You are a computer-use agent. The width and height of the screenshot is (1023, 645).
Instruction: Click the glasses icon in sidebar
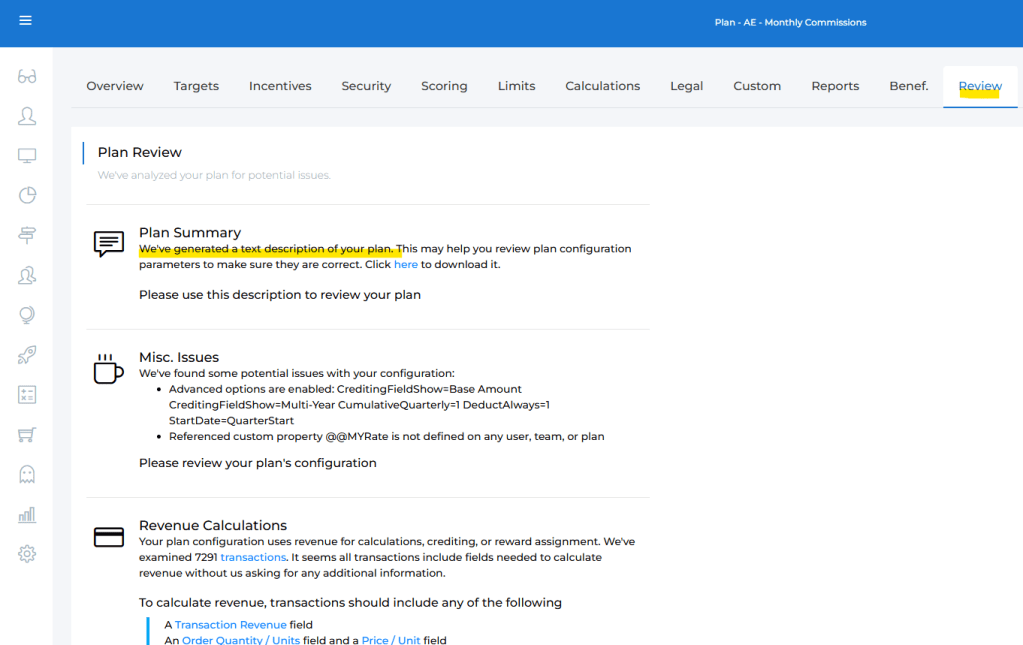[x=27, y=77]
